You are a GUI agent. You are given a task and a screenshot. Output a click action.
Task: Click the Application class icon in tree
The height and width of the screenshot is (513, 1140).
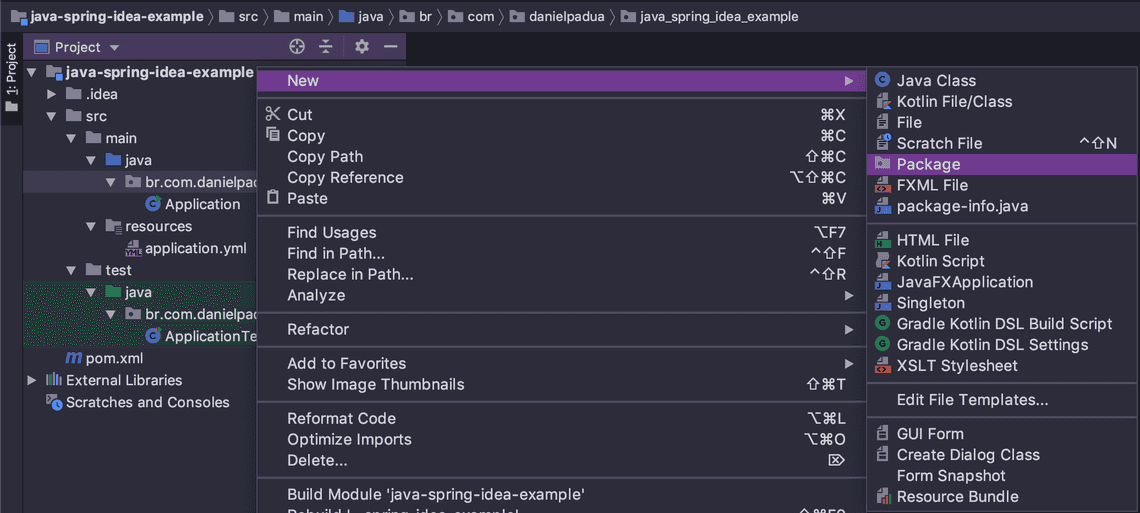click(153, 204)
